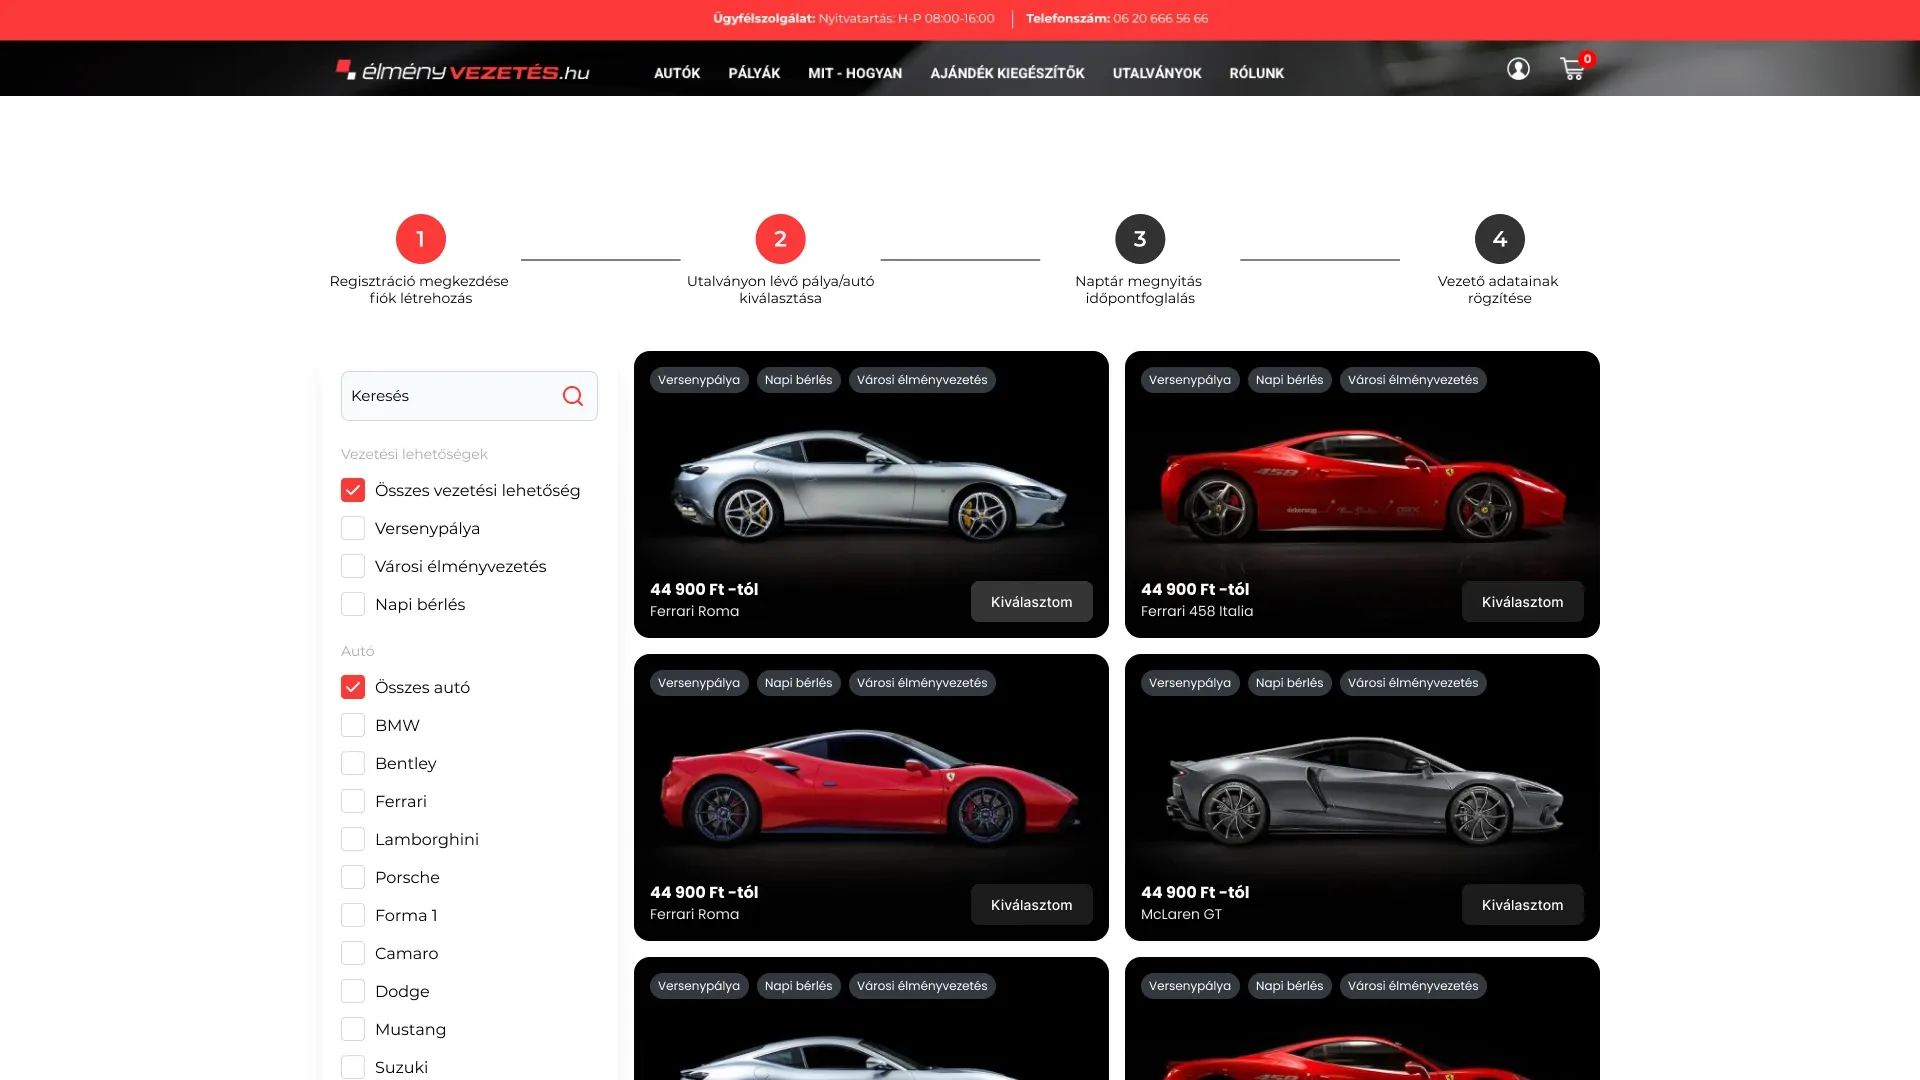Screen dimensions: 1920x1080
Task: Check the Camaro checkbox
Action: coord(353,953)
